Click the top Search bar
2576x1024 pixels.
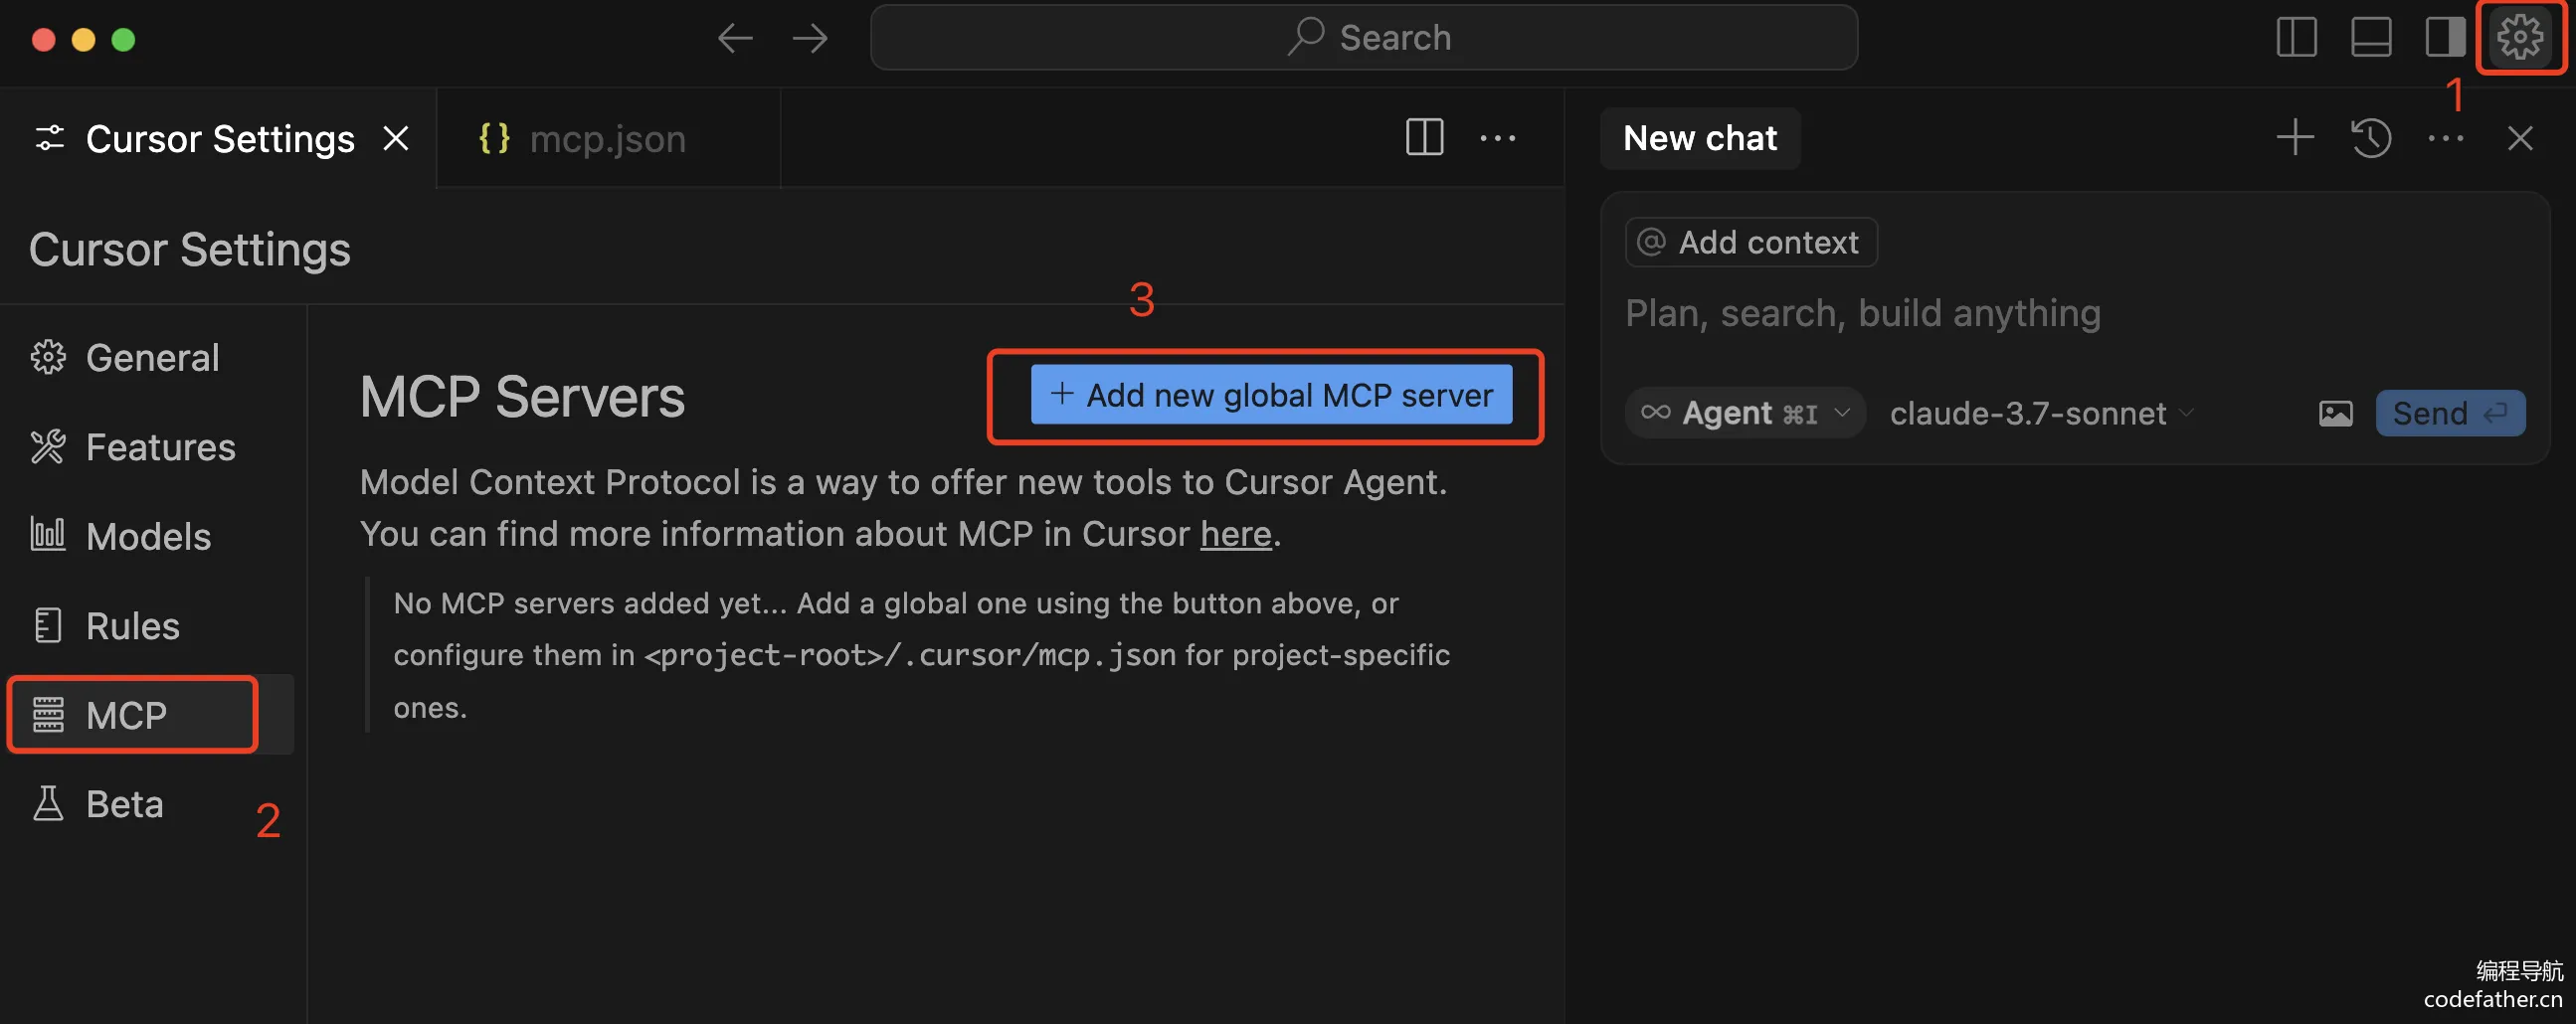click(x=1364, y=38)
